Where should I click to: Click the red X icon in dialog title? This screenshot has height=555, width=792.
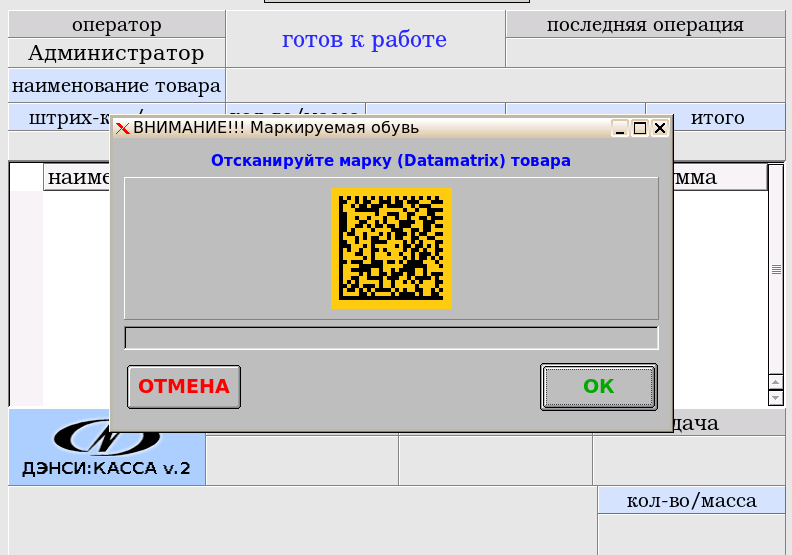122,128
